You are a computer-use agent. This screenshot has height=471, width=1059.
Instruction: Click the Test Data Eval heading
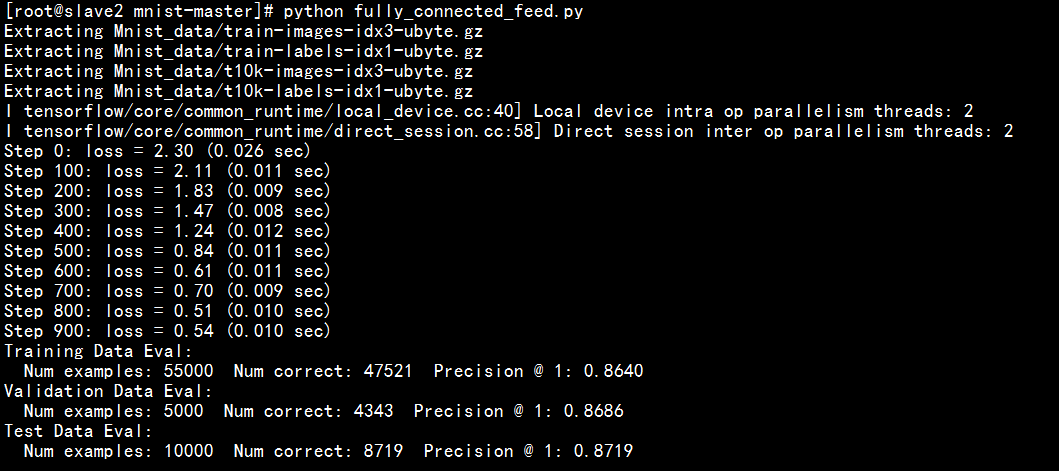(78, 431)
